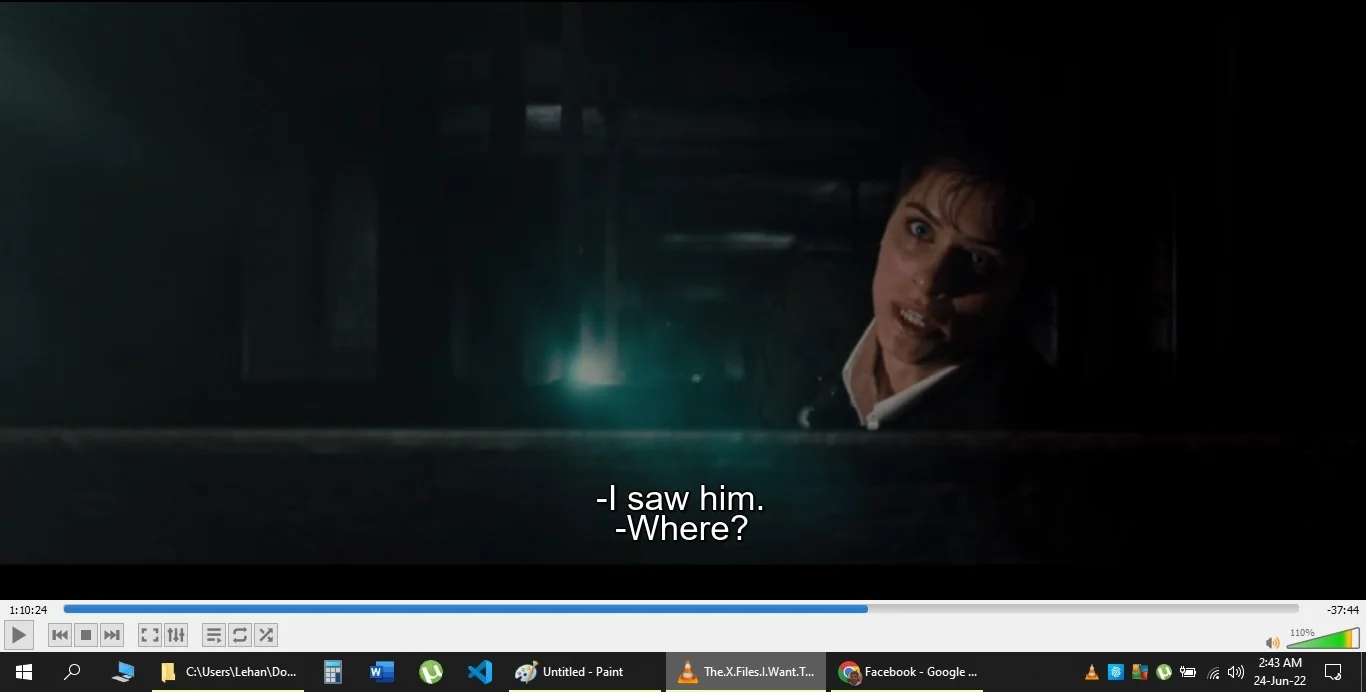Toggle remaining time -37:44 display
1366x692 pixels.
pyautogui.click(x=1343, y=610)
